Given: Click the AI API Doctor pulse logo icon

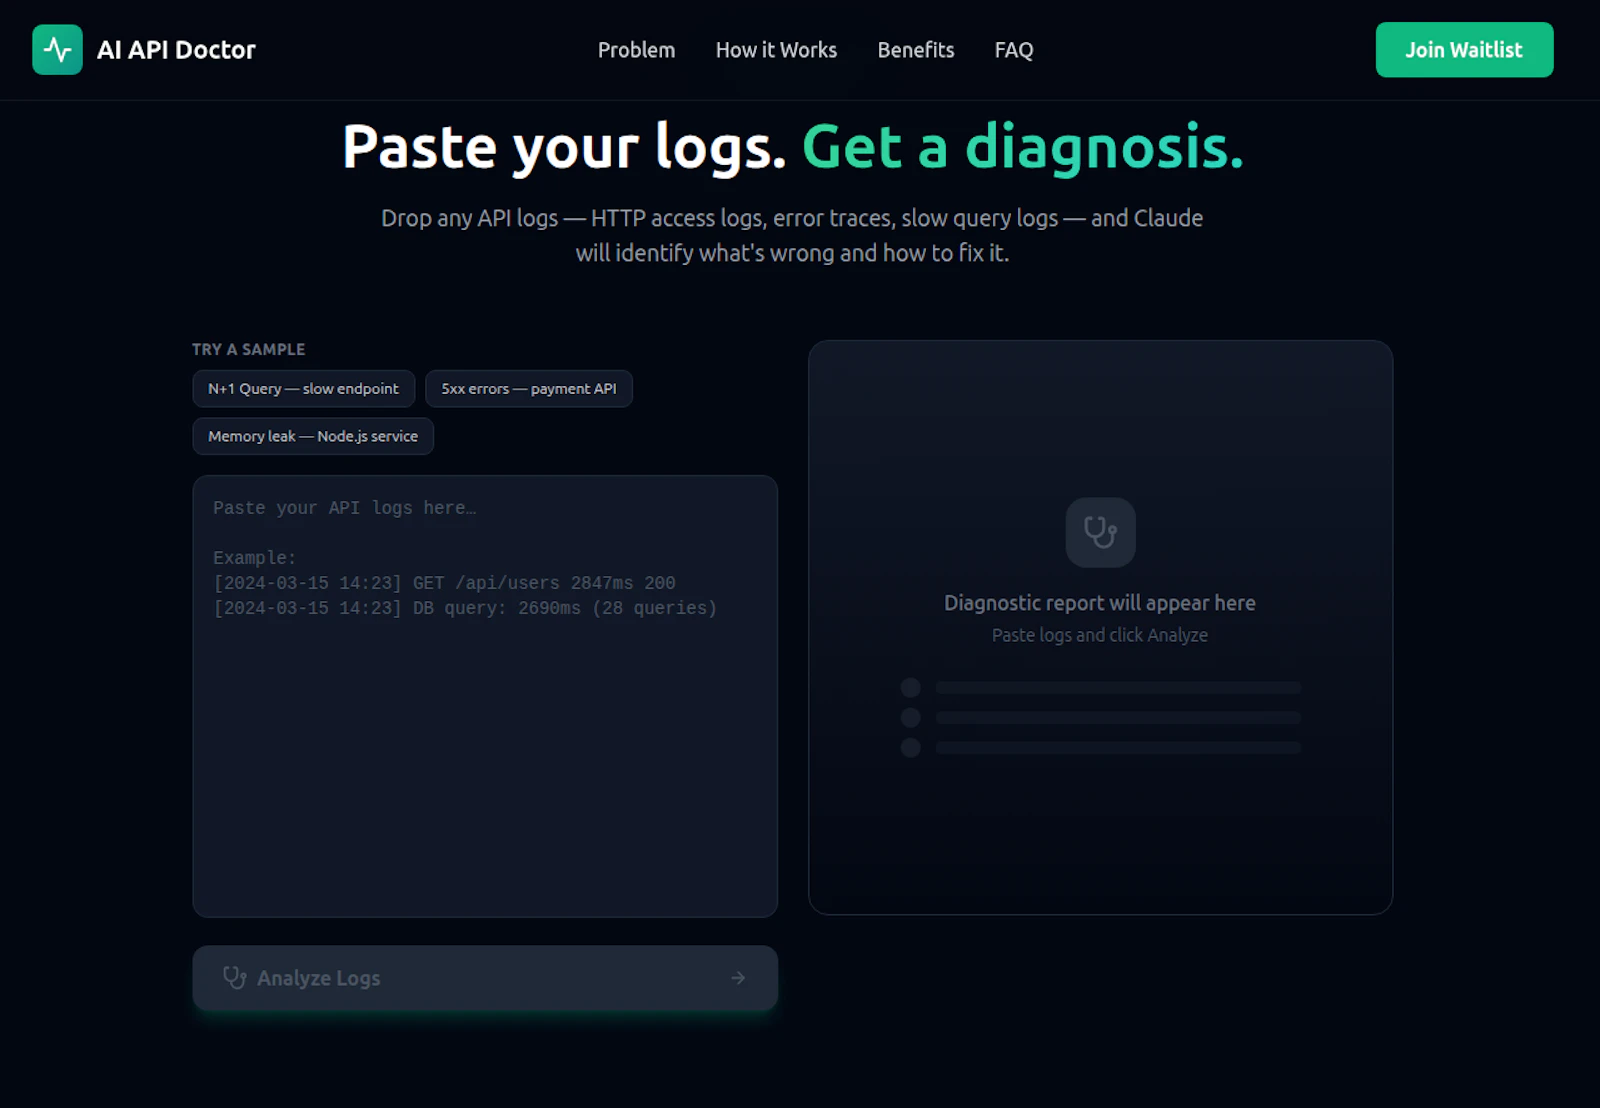Looking at the screenshot, I should point(57,50).
